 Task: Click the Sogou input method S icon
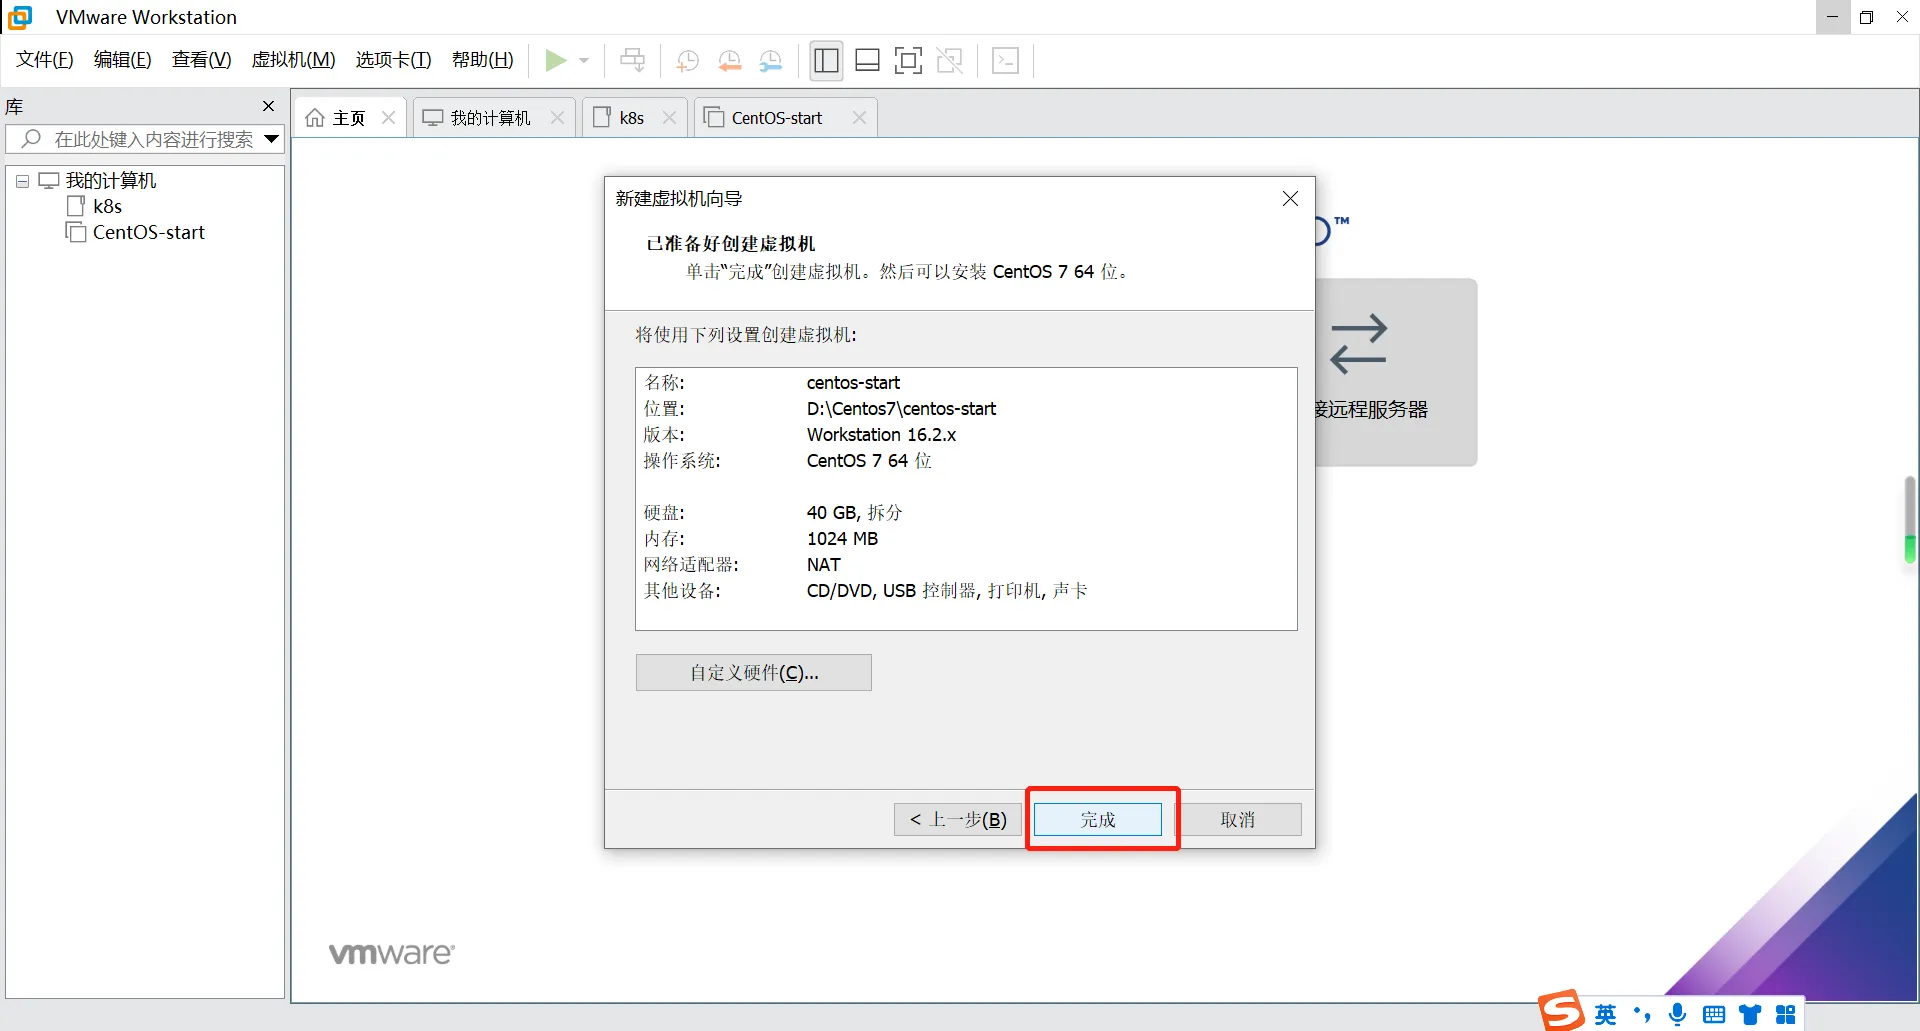pos(1561,1011)
